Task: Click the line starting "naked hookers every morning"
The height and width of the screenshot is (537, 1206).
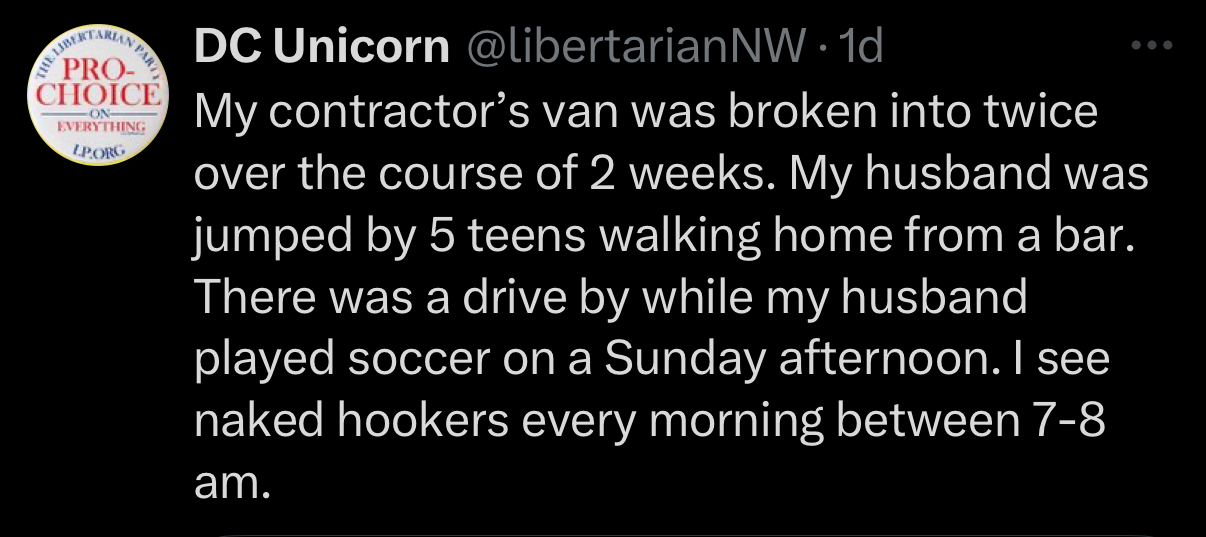Action: tap(650, 423)
